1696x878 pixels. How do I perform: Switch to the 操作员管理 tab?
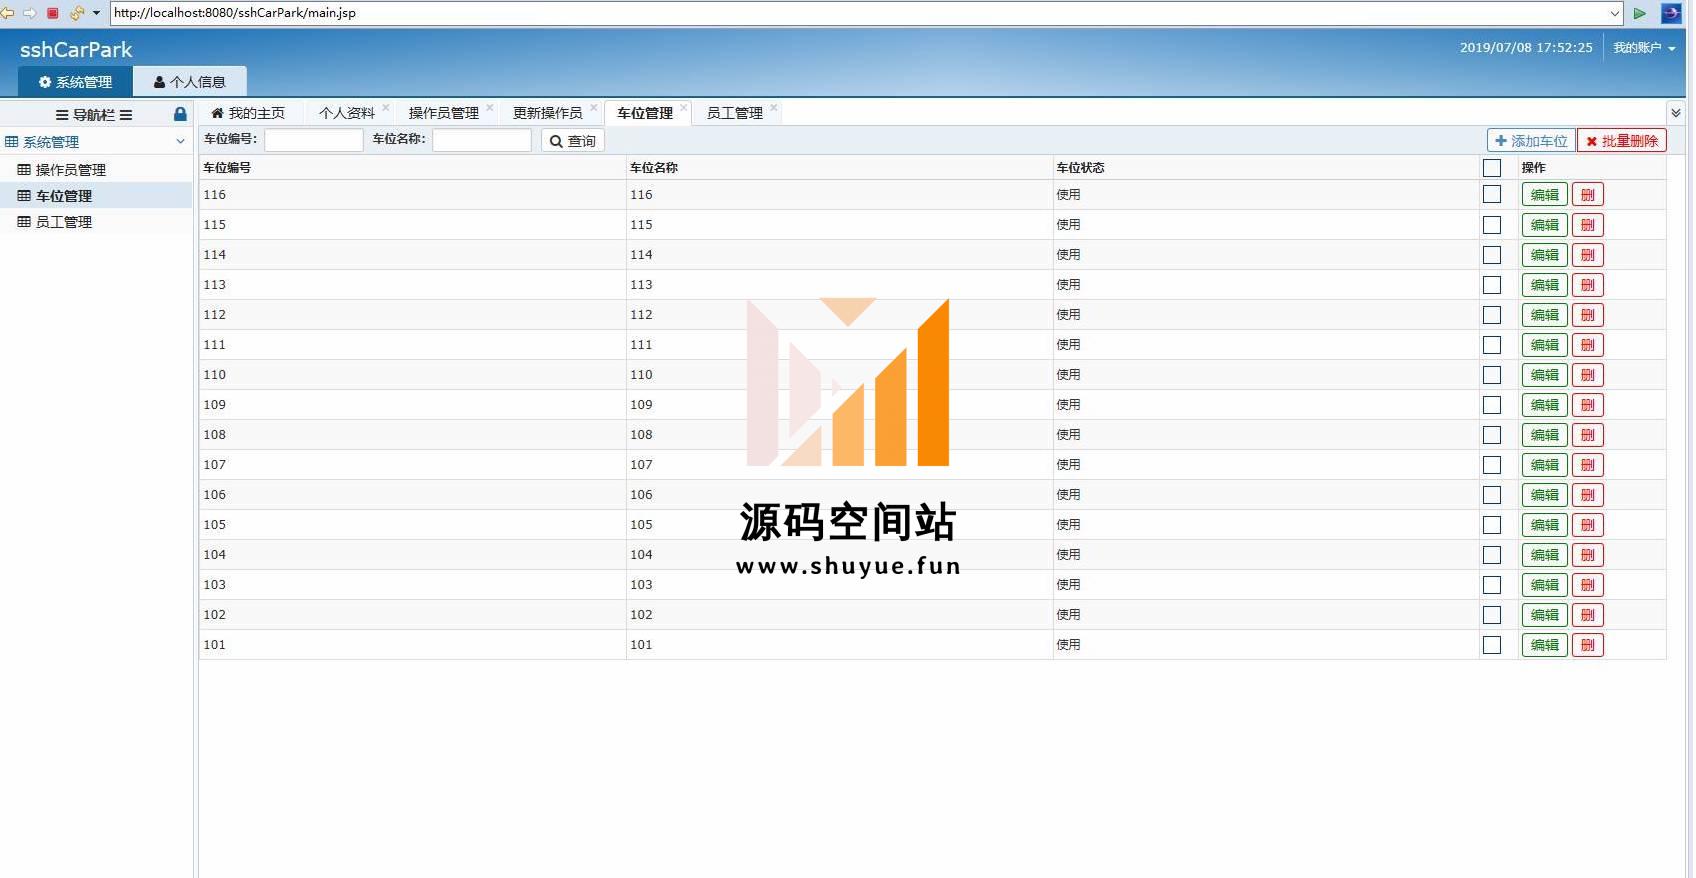pos(443,113)
